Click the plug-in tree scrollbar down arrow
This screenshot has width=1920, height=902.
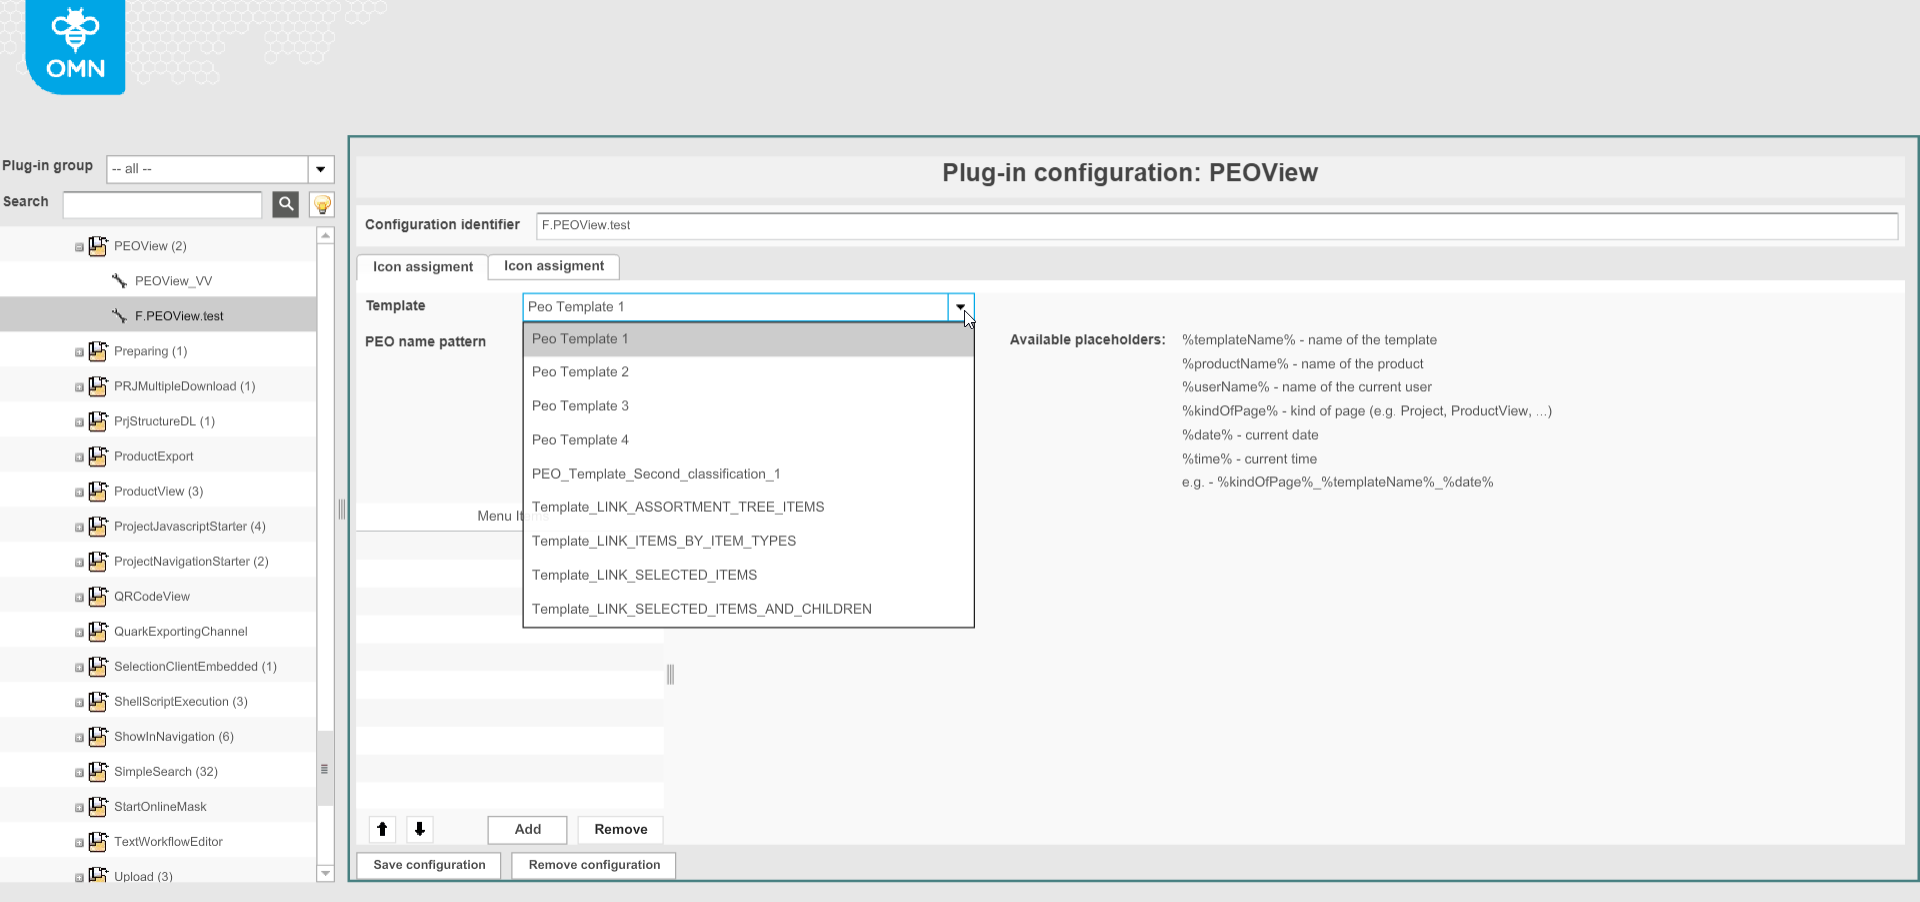coord(325,874)
